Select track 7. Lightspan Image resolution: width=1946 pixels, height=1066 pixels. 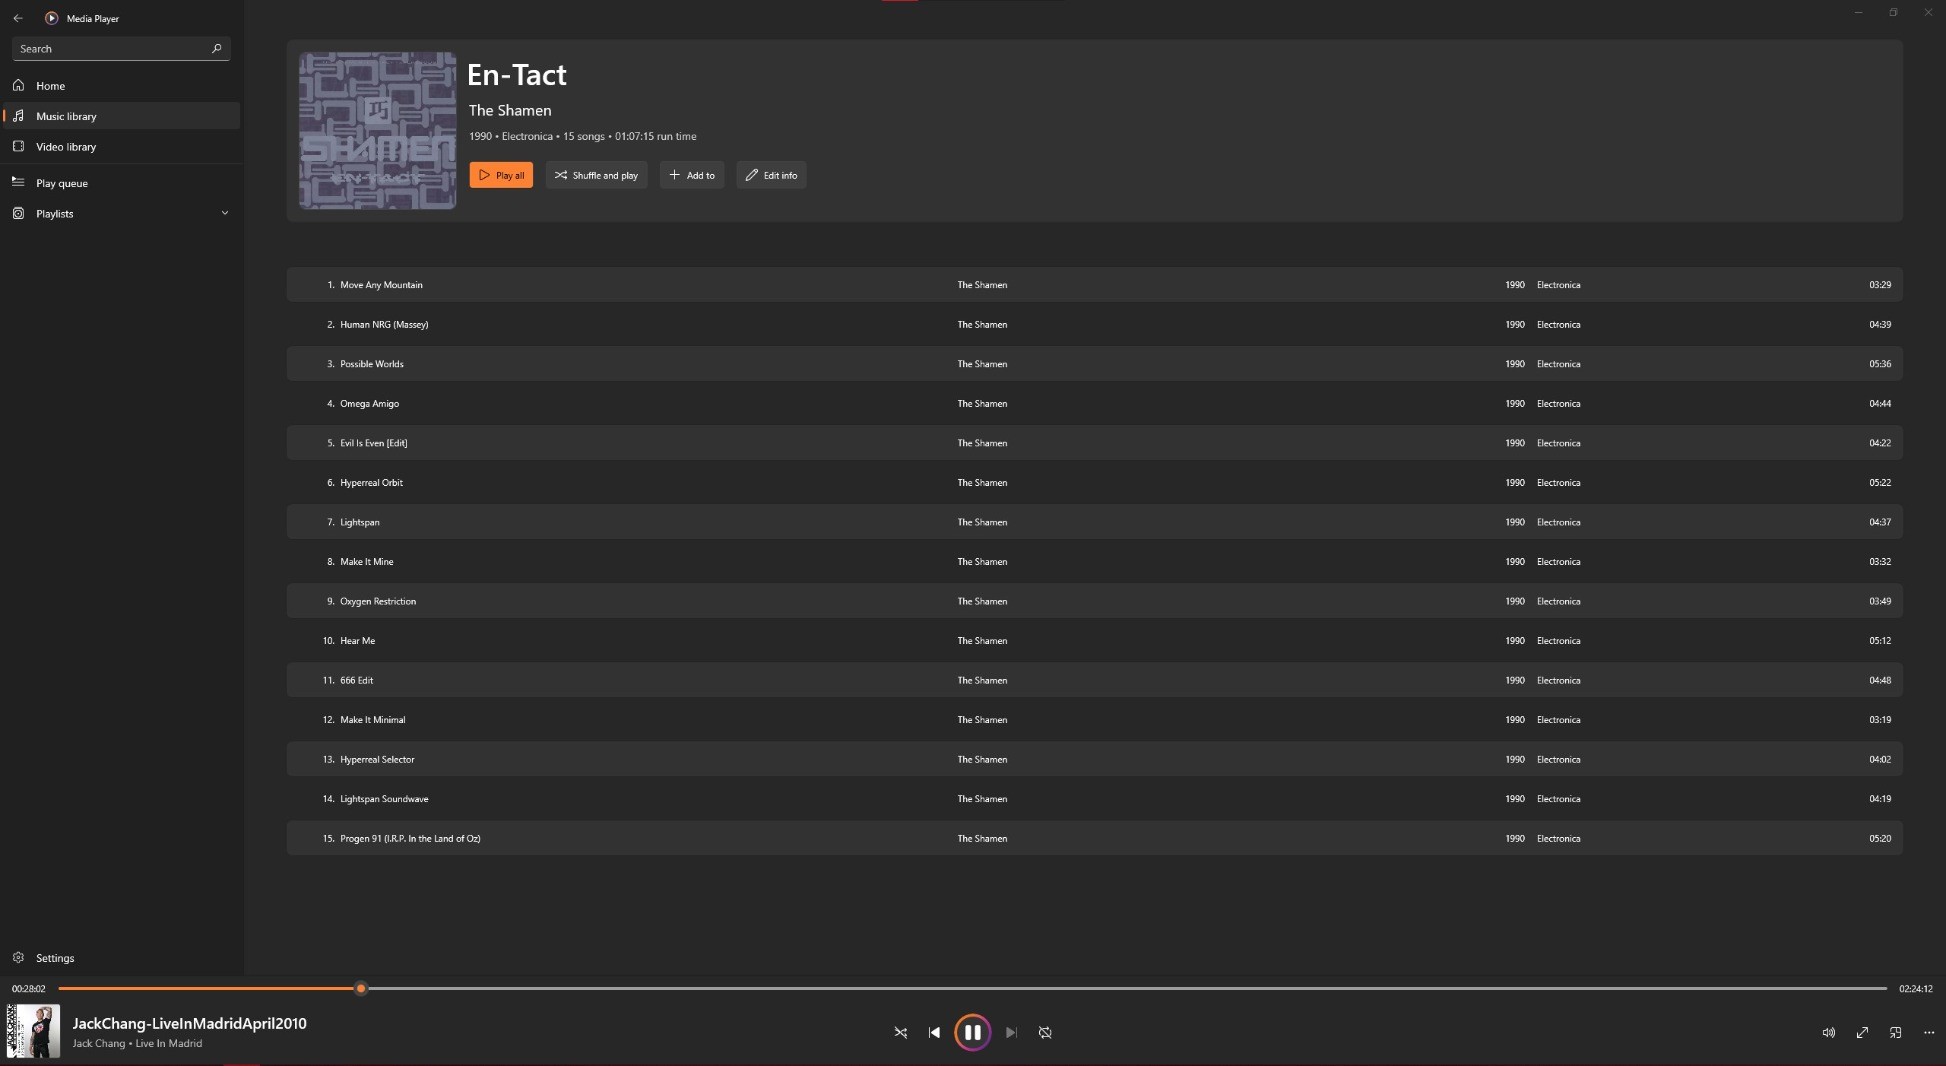tap(1094, 522)
